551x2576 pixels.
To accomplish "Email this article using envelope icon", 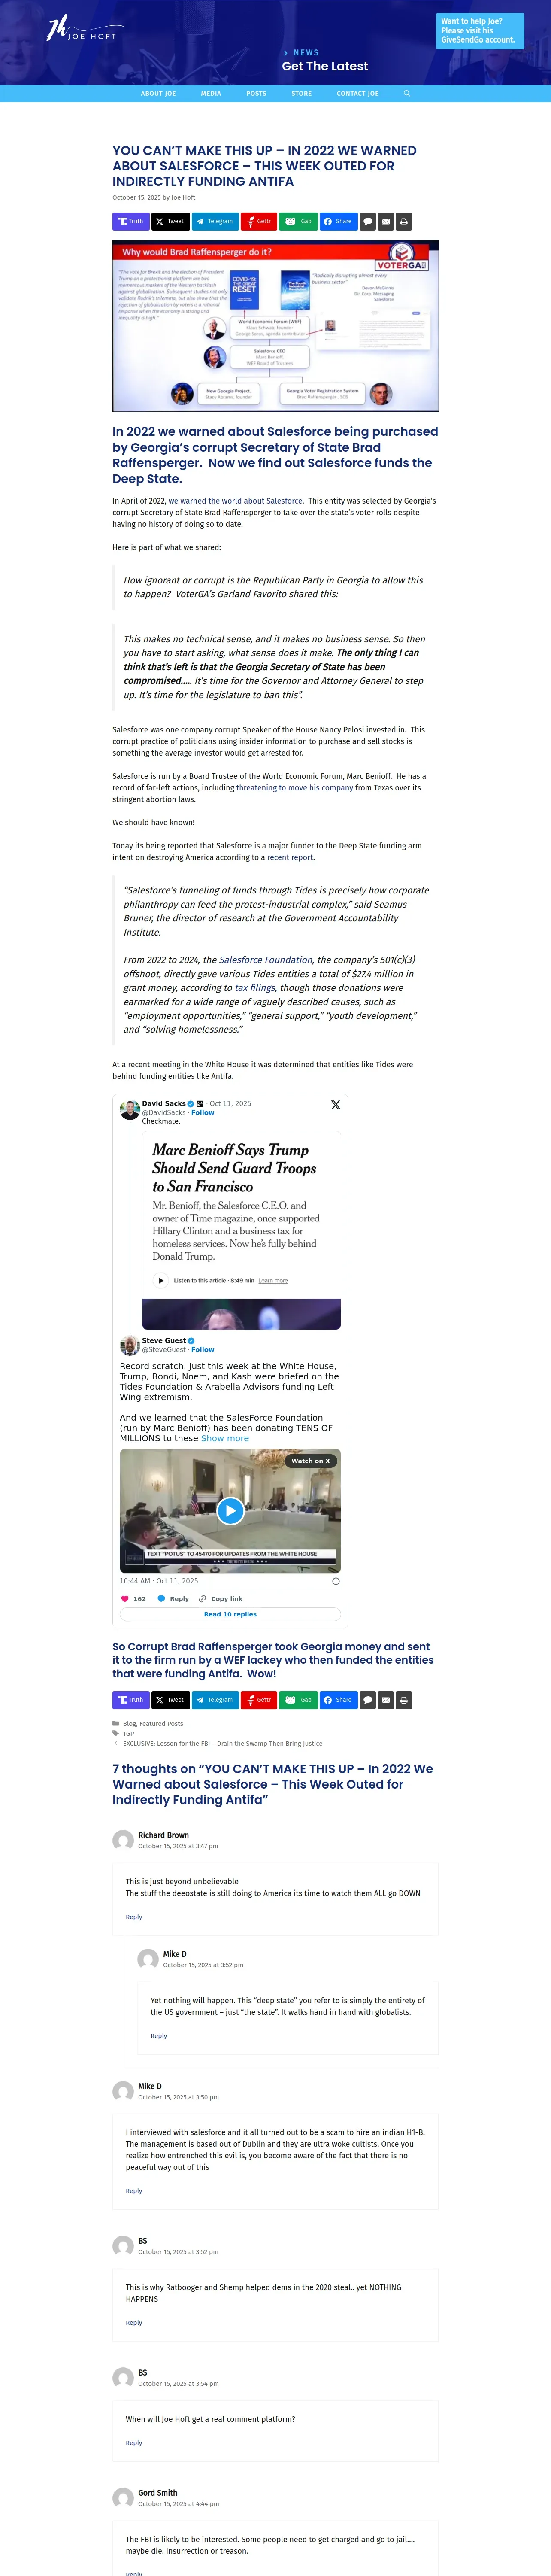I will (x=386, y=221).
